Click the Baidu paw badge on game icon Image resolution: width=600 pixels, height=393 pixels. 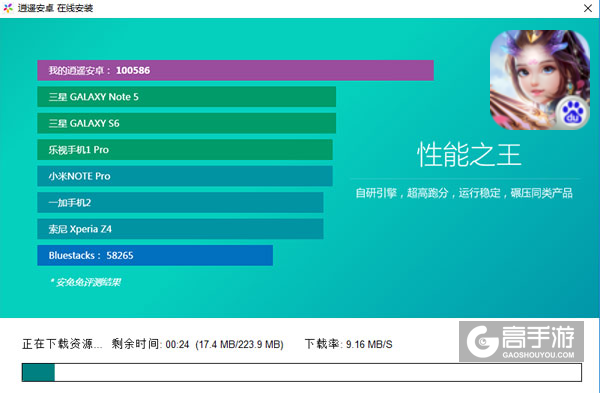tap(572, 113)
